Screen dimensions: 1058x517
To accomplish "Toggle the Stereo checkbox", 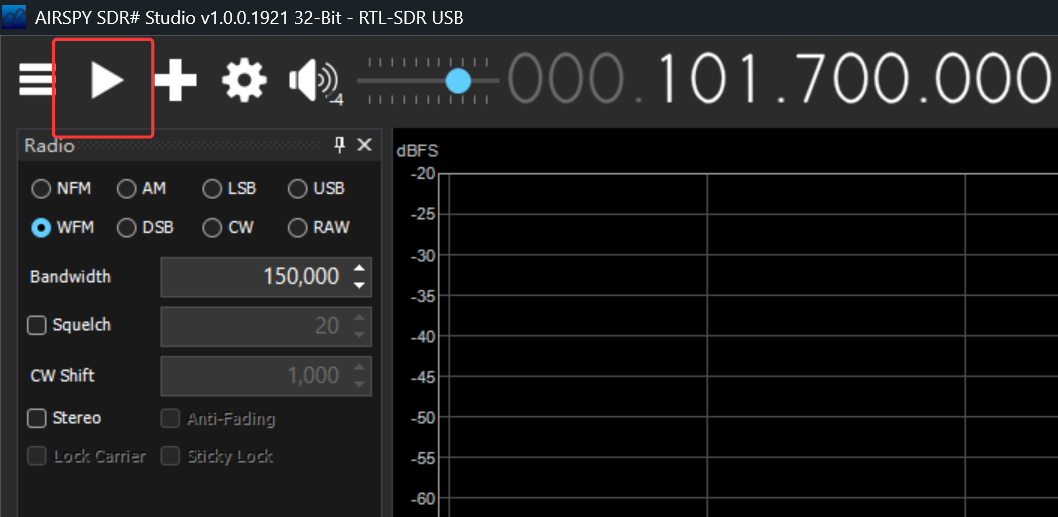I will pos(37,418).
